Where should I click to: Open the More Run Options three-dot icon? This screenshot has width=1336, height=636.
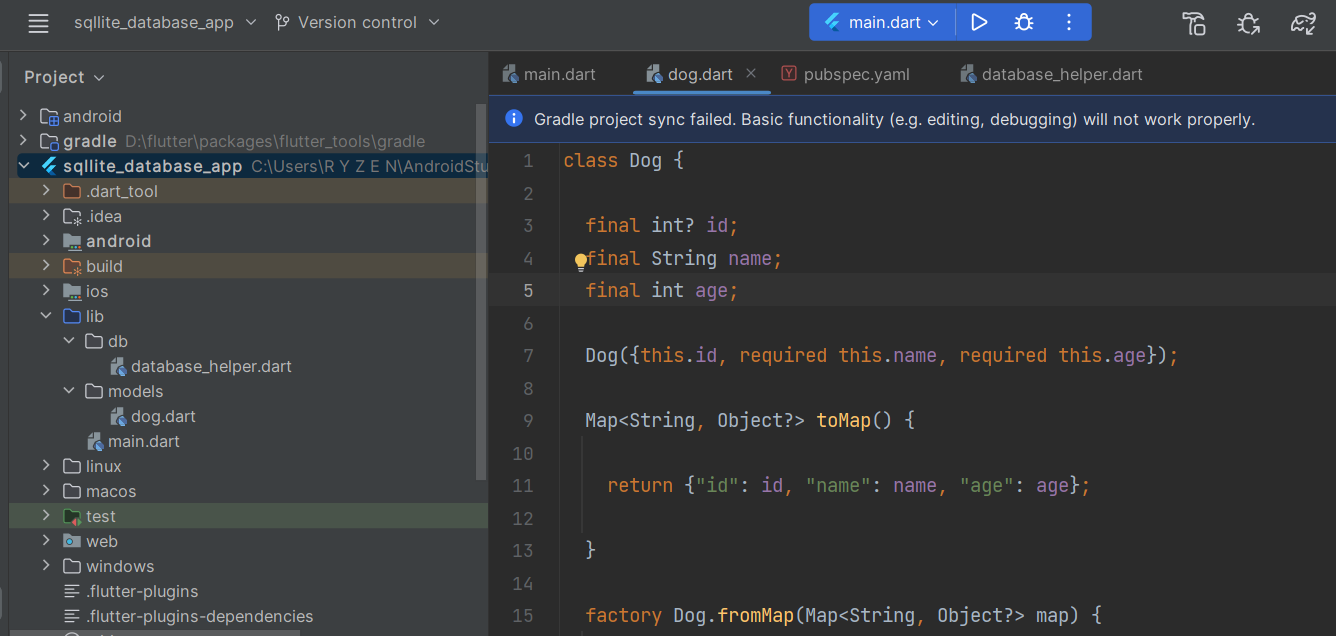1068,22
